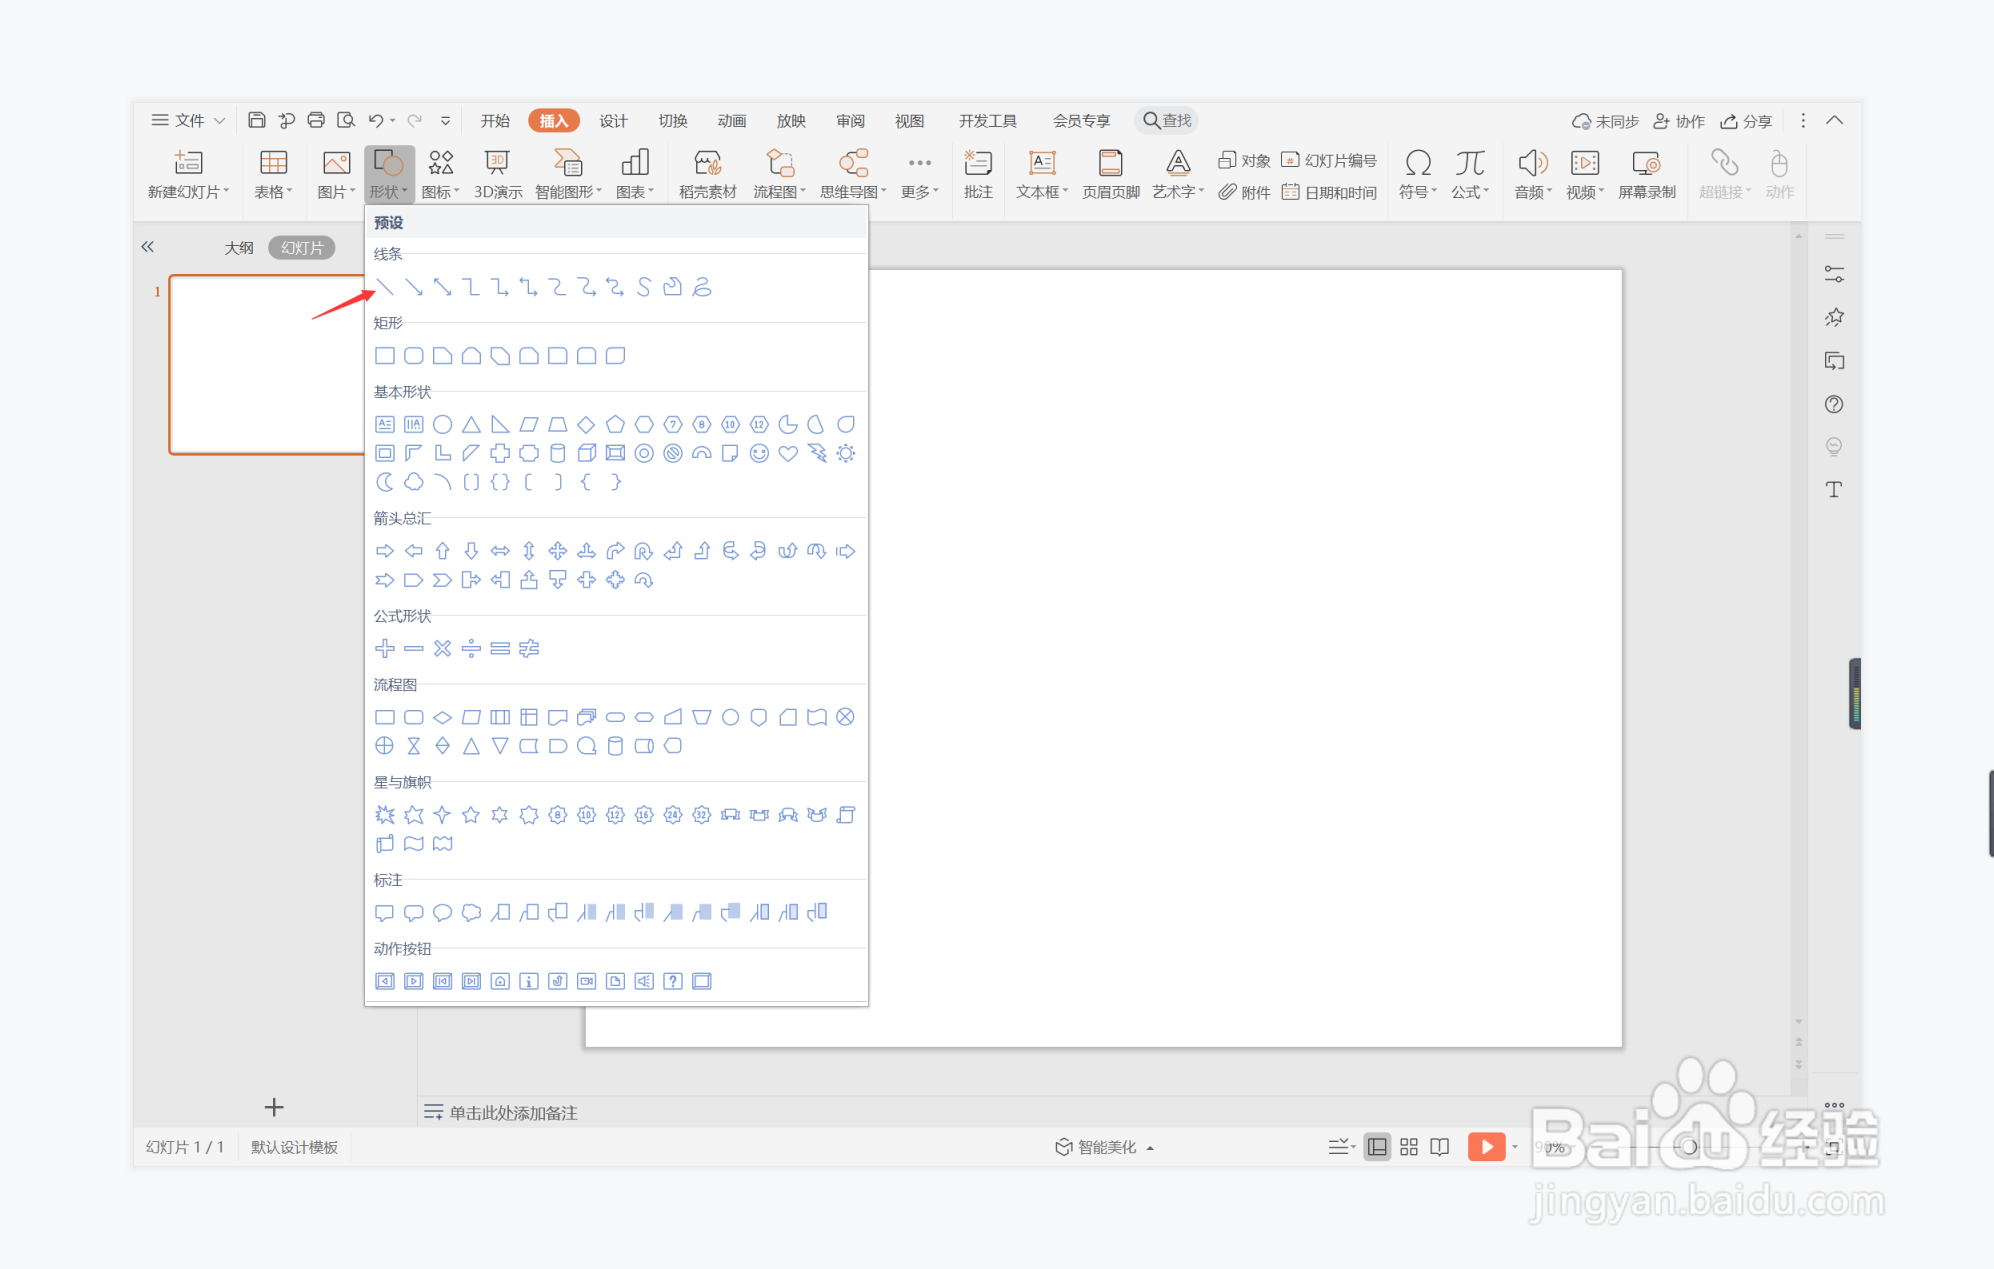
Task: Pick the heart shape
Action: click(788, 454)
